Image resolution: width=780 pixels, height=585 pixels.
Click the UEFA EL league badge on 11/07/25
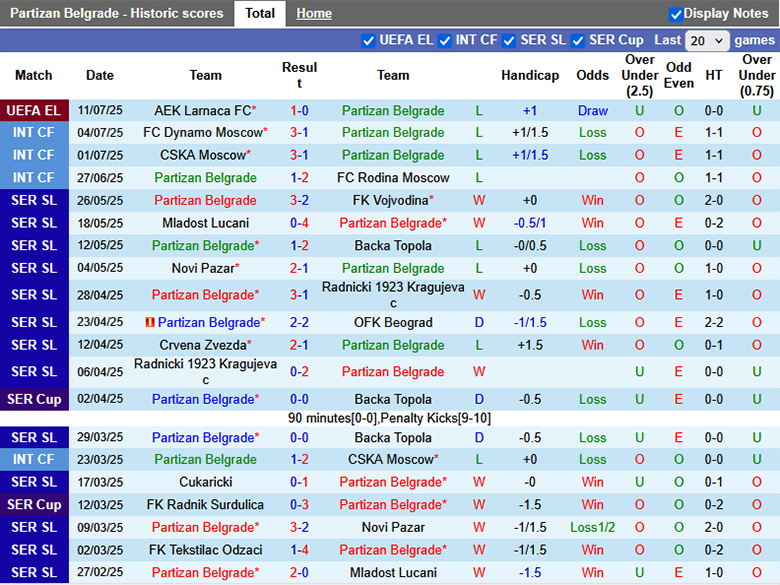[34, 110]
